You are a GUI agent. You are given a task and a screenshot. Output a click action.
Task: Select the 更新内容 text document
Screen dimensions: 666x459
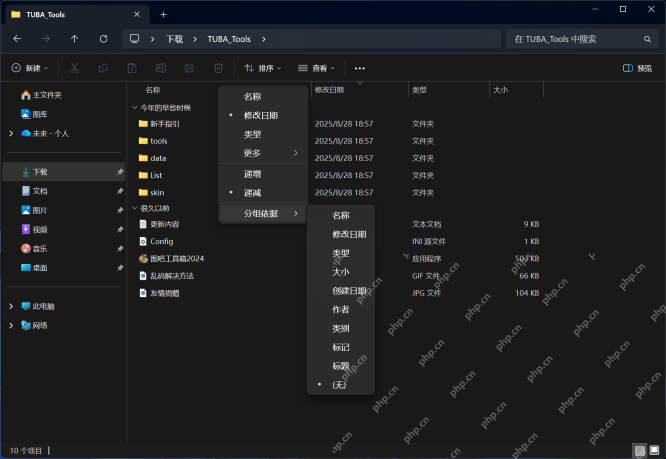164,224
